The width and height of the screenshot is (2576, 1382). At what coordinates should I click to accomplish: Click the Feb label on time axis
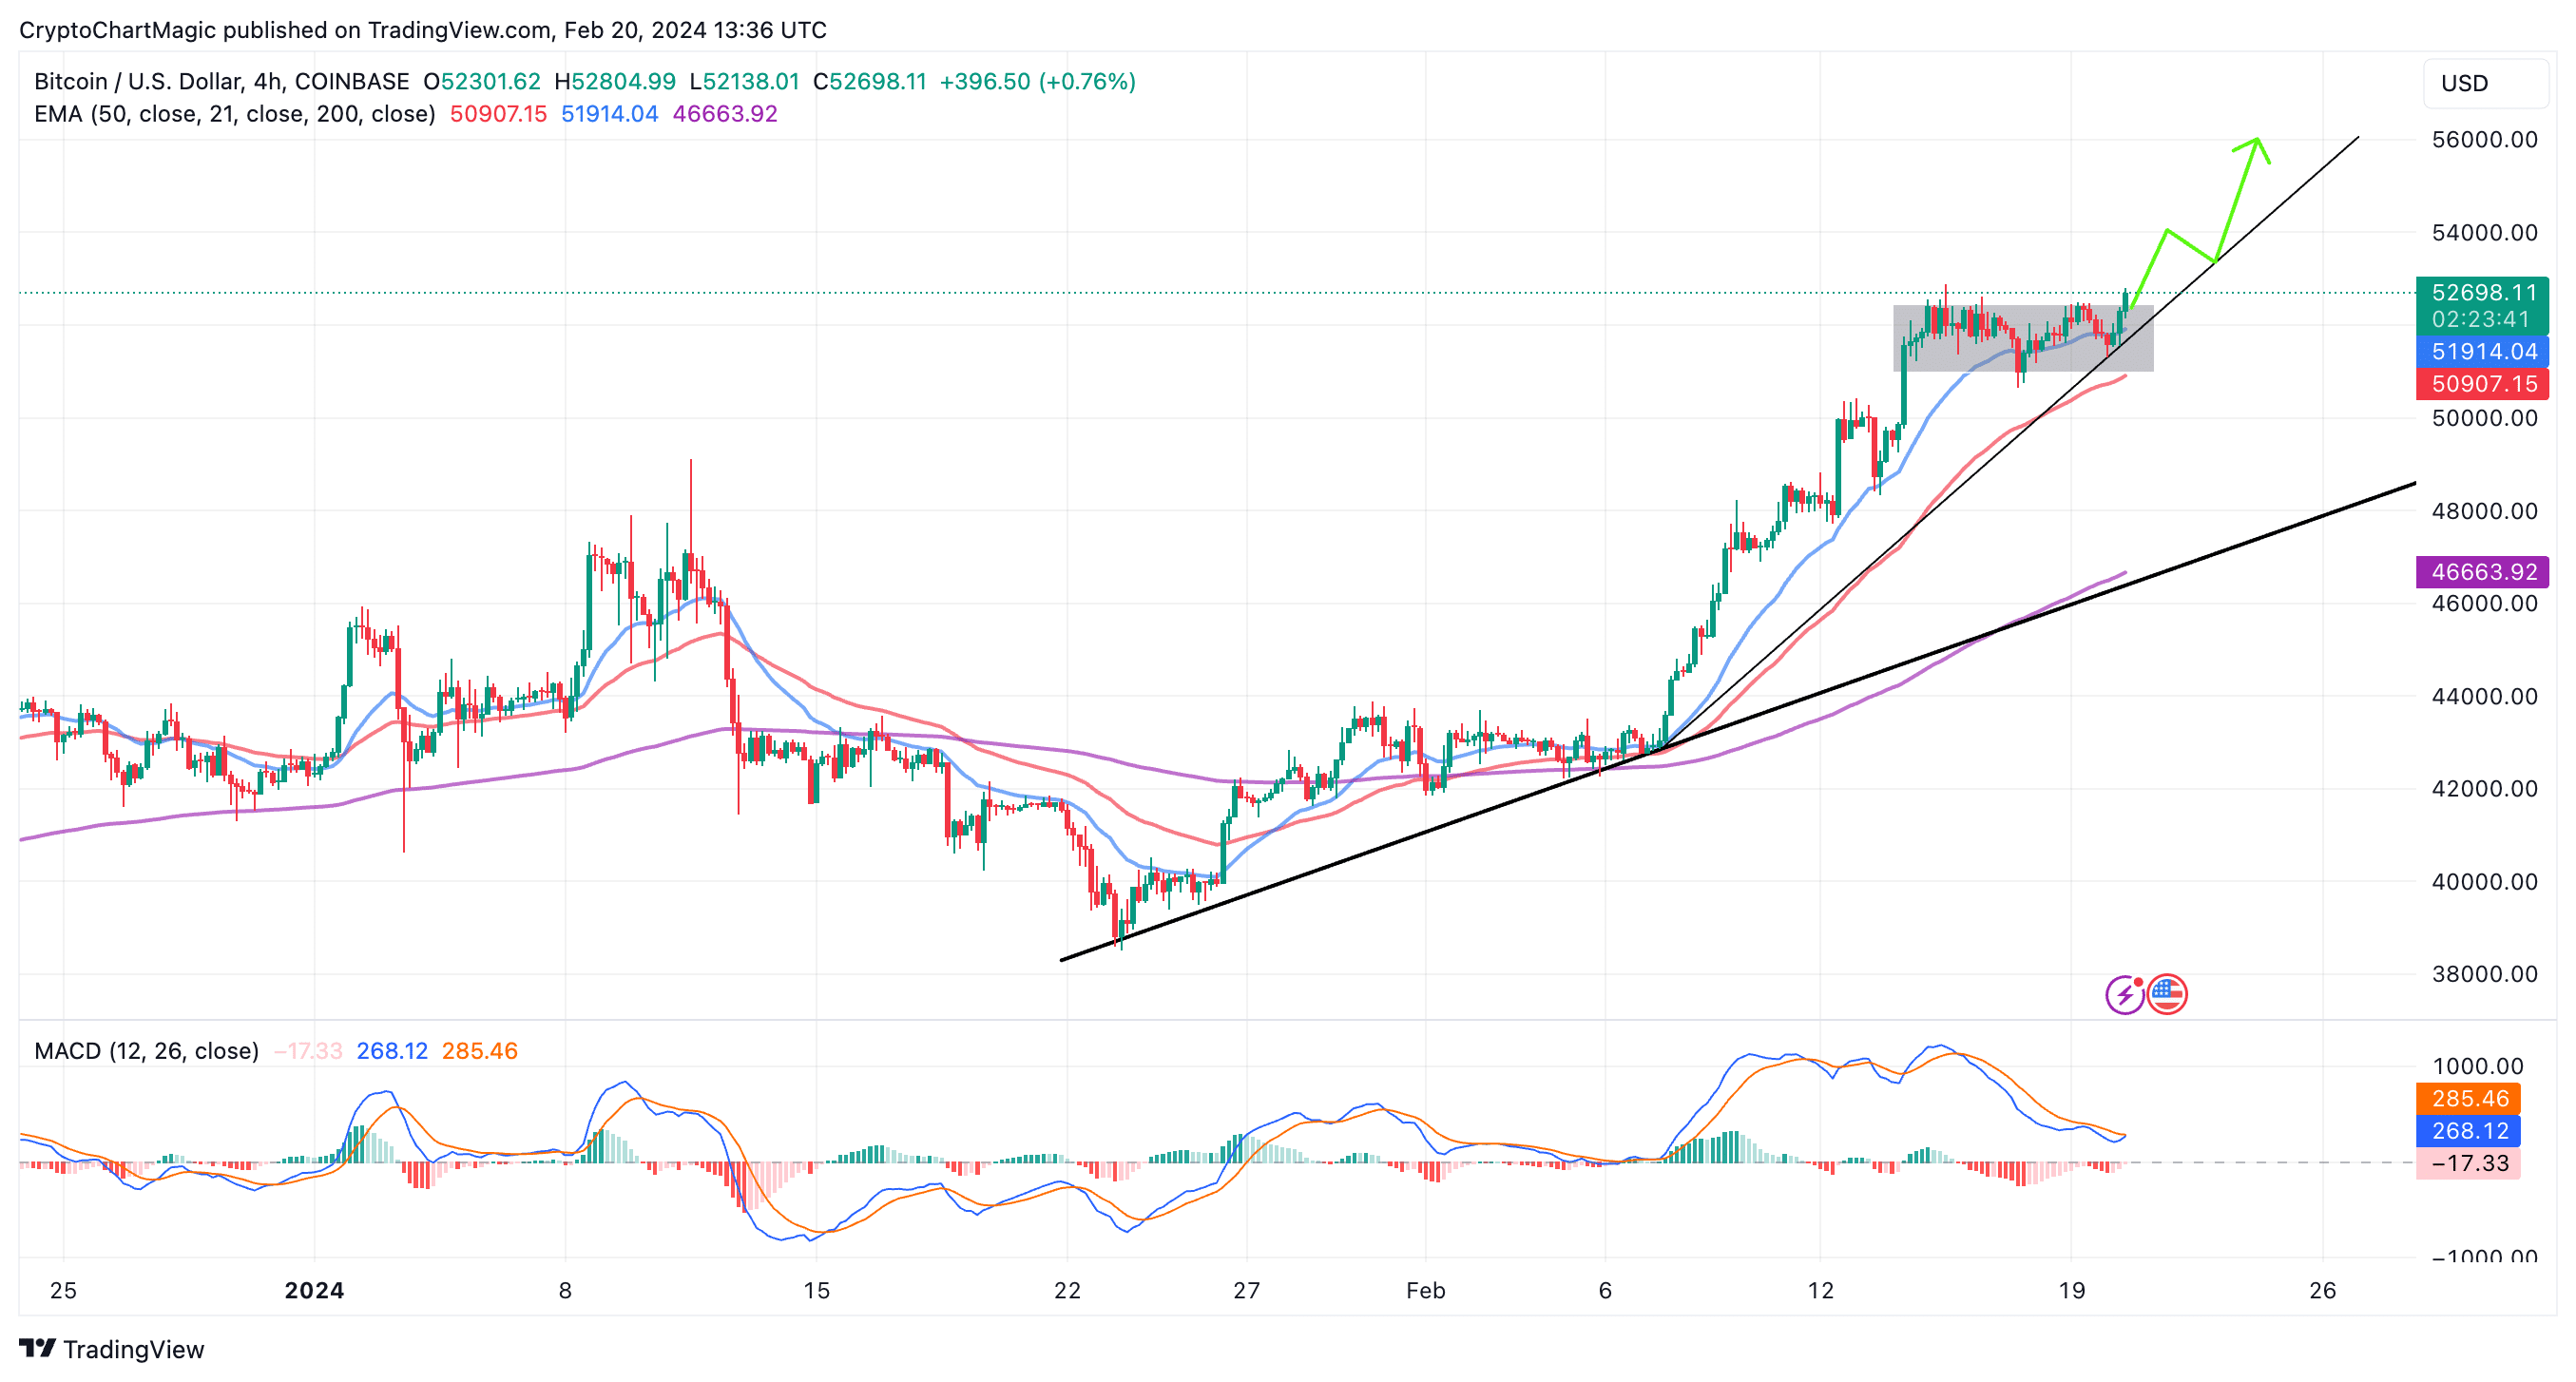click(x=1425, y=1290)
